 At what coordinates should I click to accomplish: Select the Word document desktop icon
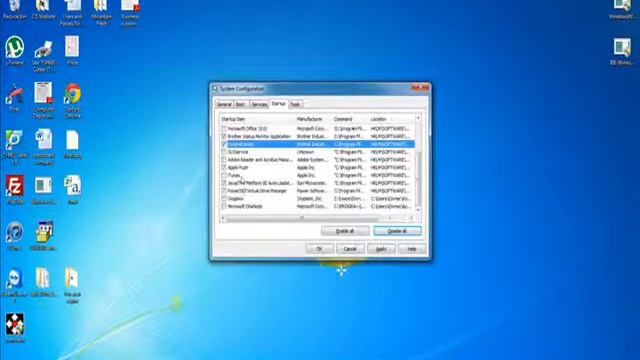coord(43,140)
